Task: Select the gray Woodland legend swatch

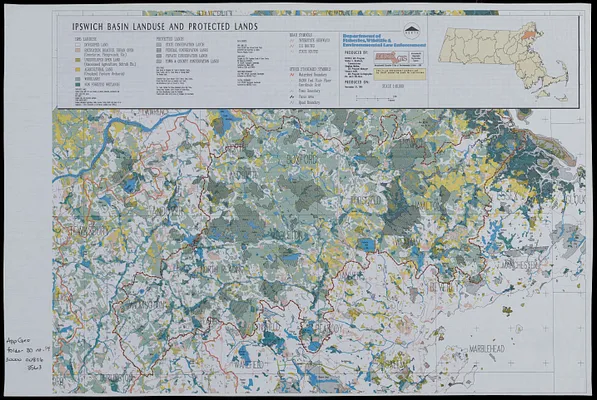Action: point(77,79)
